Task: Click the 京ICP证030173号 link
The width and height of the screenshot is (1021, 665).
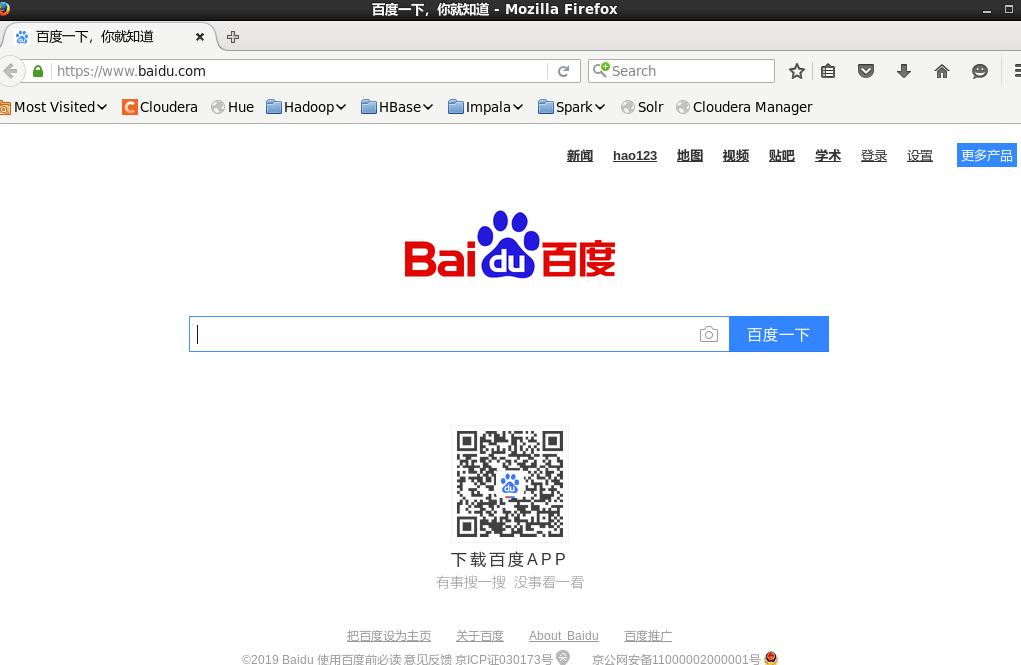Action: tap(504, 659)
